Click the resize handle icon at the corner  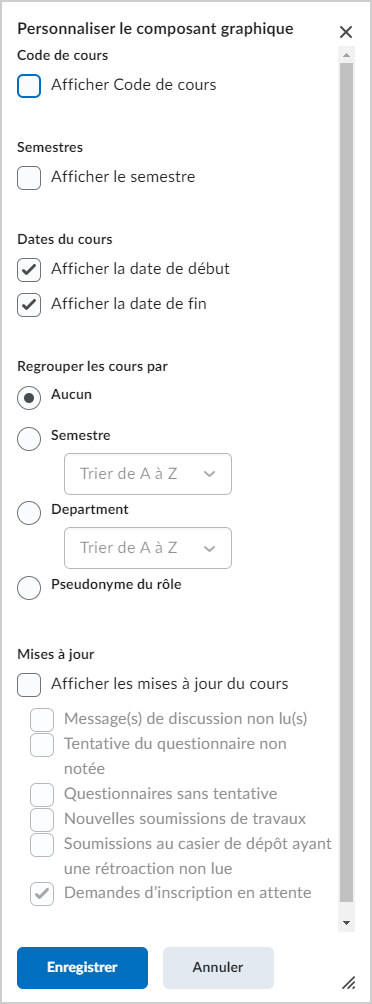pyautogui.click(x=348, y=982)
